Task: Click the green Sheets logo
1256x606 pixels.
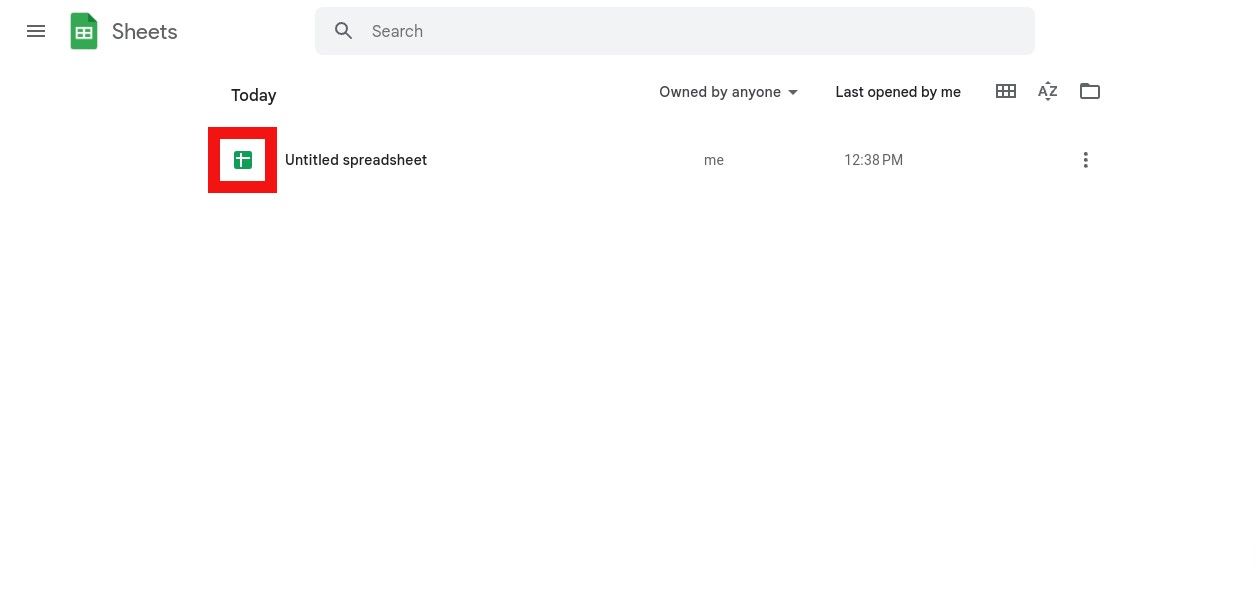Action: pos(84,31)
